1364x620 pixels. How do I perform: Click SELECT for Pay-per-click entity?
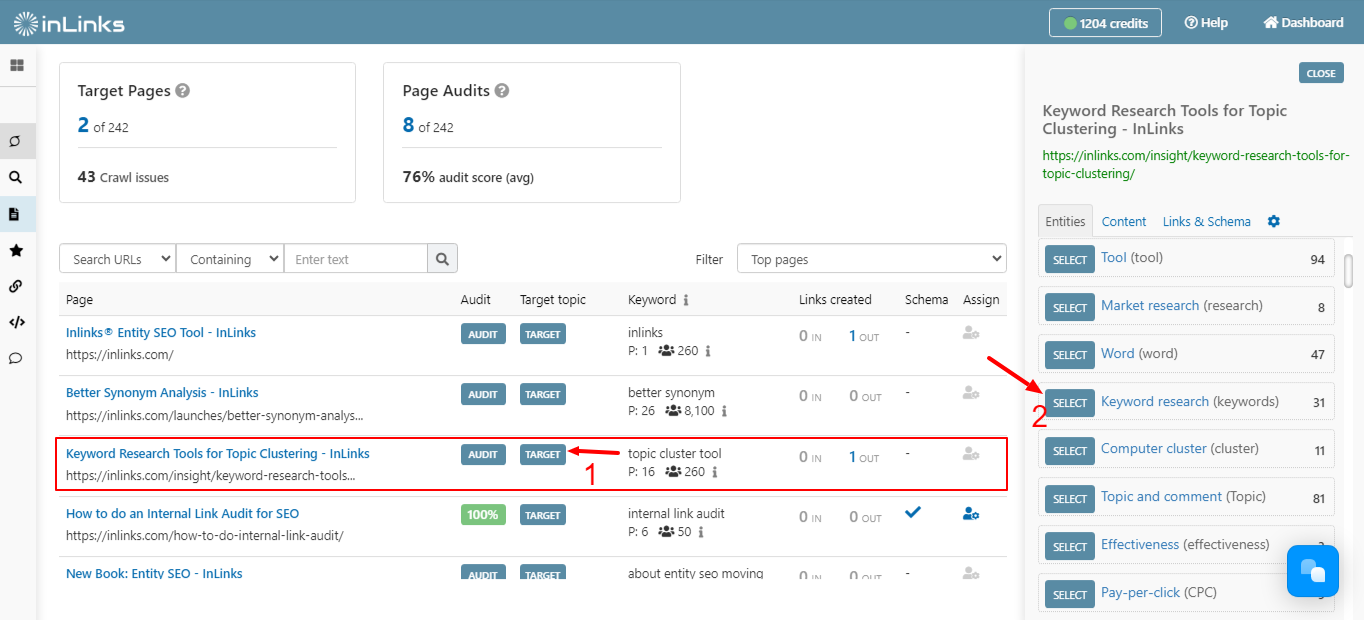pos(1070,594)
